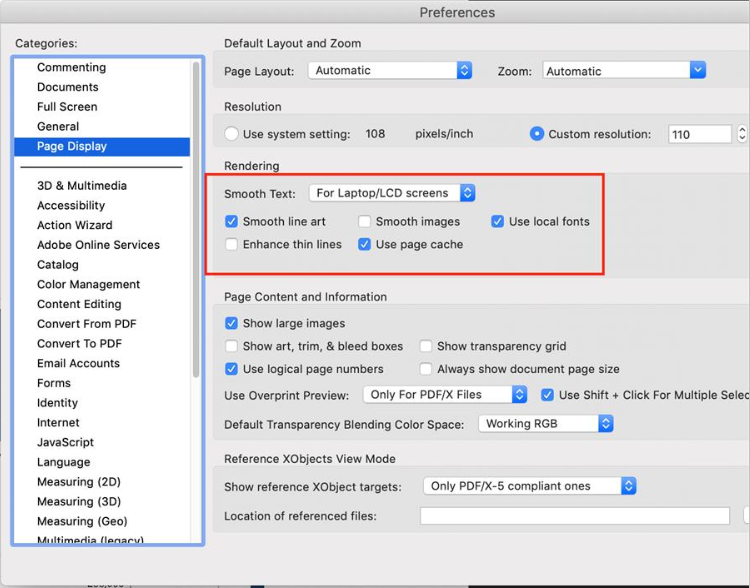Select the Color Management category
The width and height of the screenshot is (750, 588).
[x=88, y=284]
